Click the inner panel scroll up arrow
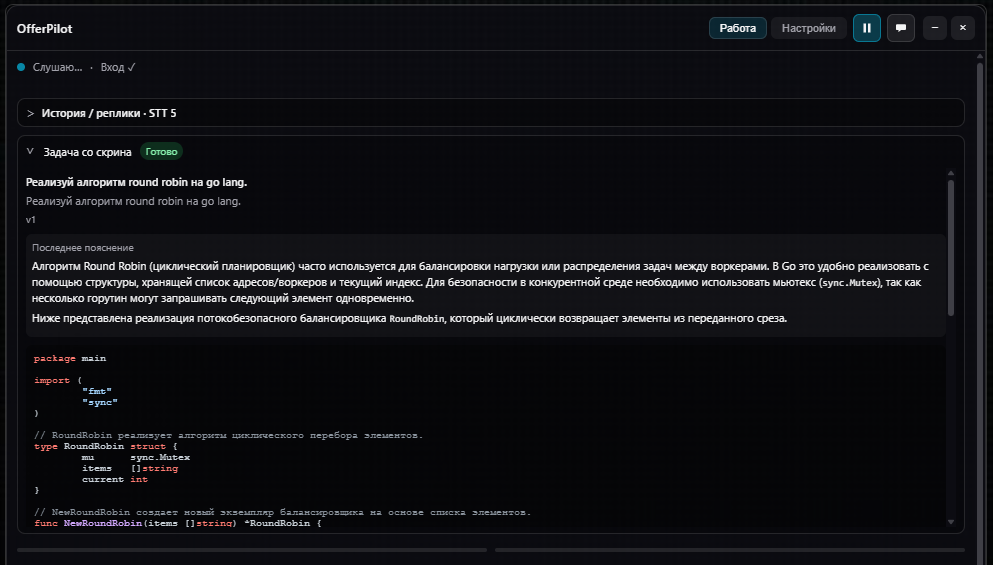This screenshot has height=565, width=993. (x=951, y=173)
